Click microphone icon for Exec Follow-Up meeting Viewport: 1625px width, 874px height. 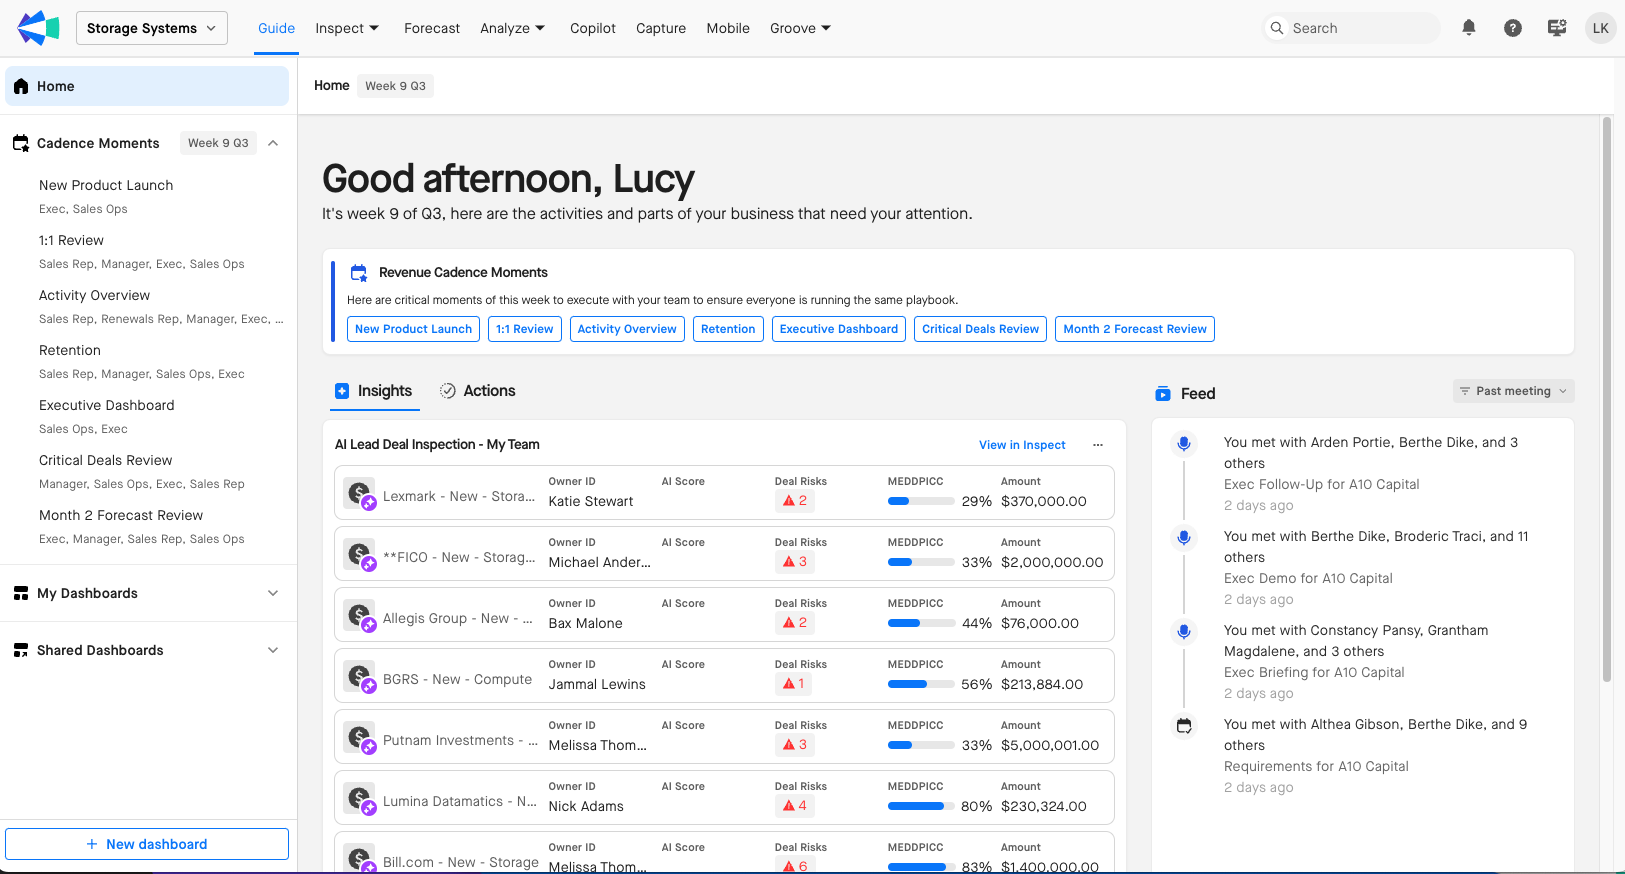point(1184,443)
